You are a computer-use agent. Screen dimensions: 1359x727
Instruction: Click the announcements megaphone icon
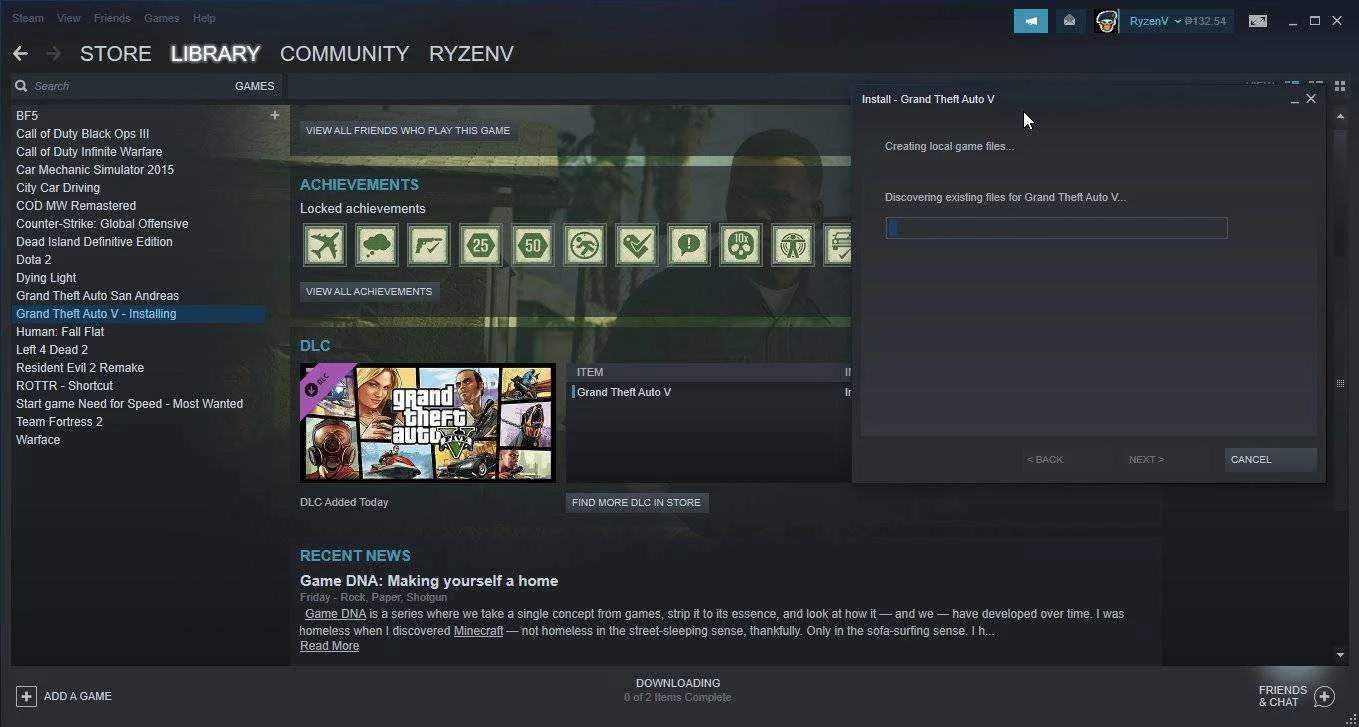point(1030,21)
